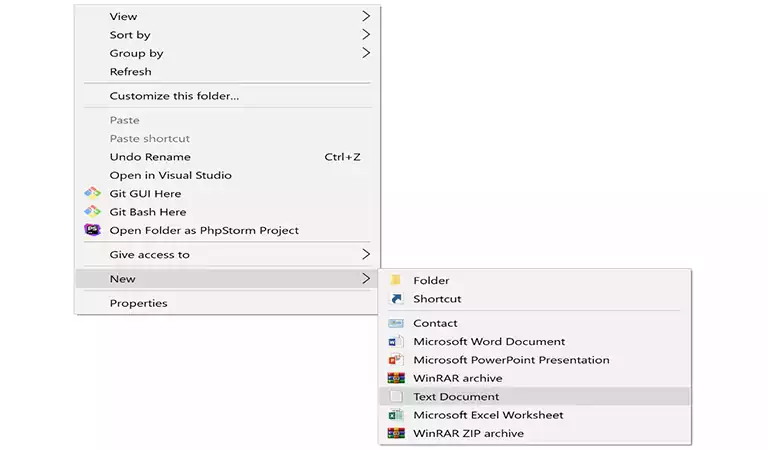
Task: Click the Contact card icon
Action: (396, 323)
